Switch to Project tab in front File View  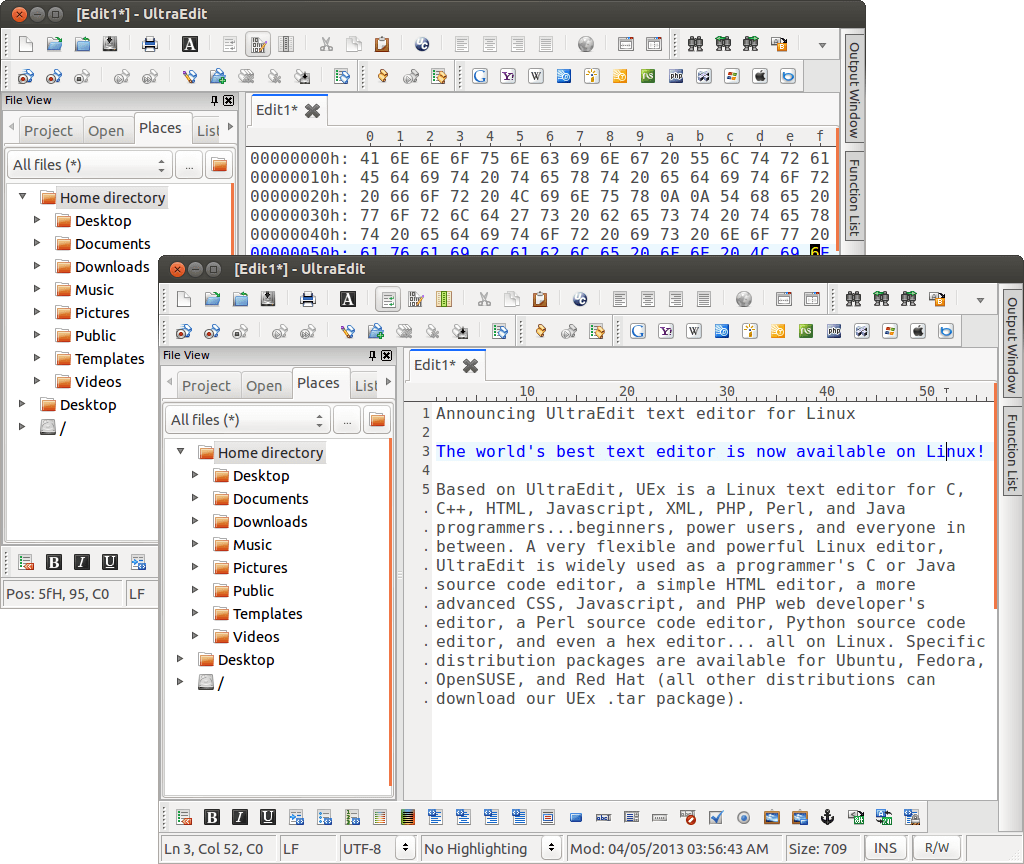(x=206, y=385)
